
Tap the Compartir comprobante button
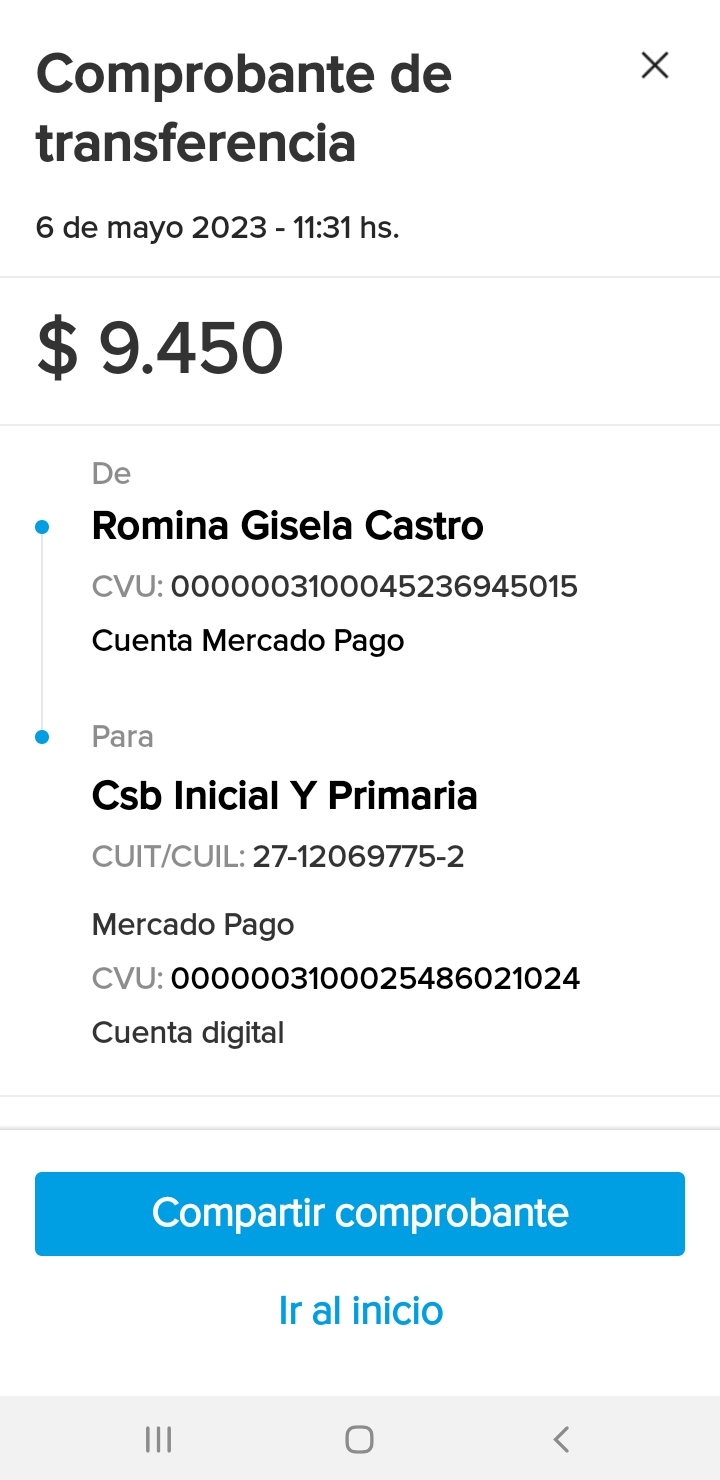pyautogui.click(x=360, y=1213)
